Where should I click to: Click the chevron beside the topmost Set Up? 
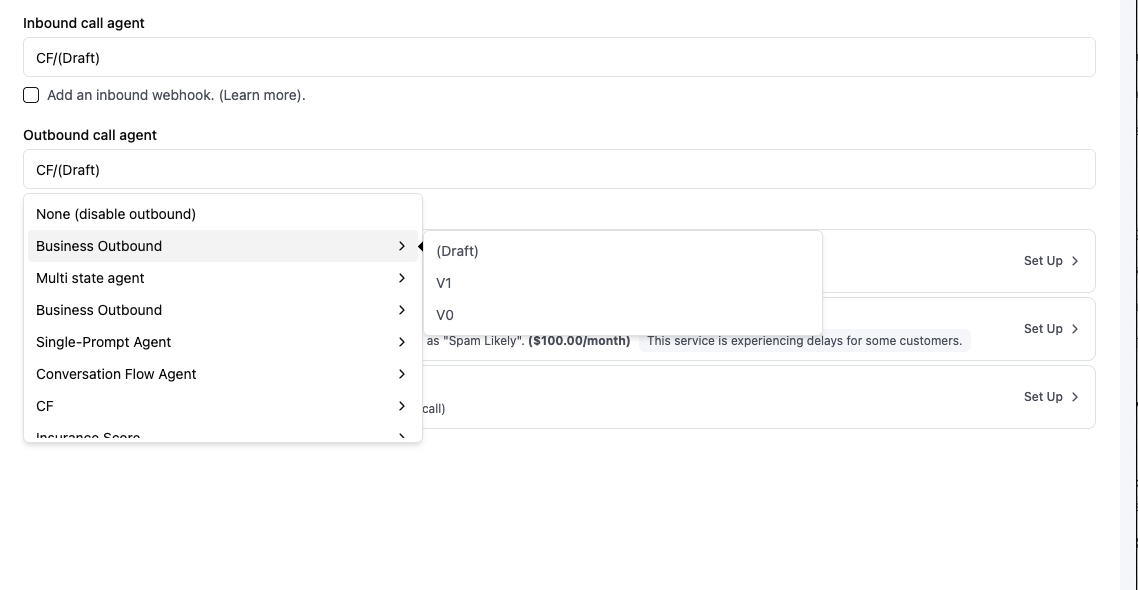click(1076, 261)
